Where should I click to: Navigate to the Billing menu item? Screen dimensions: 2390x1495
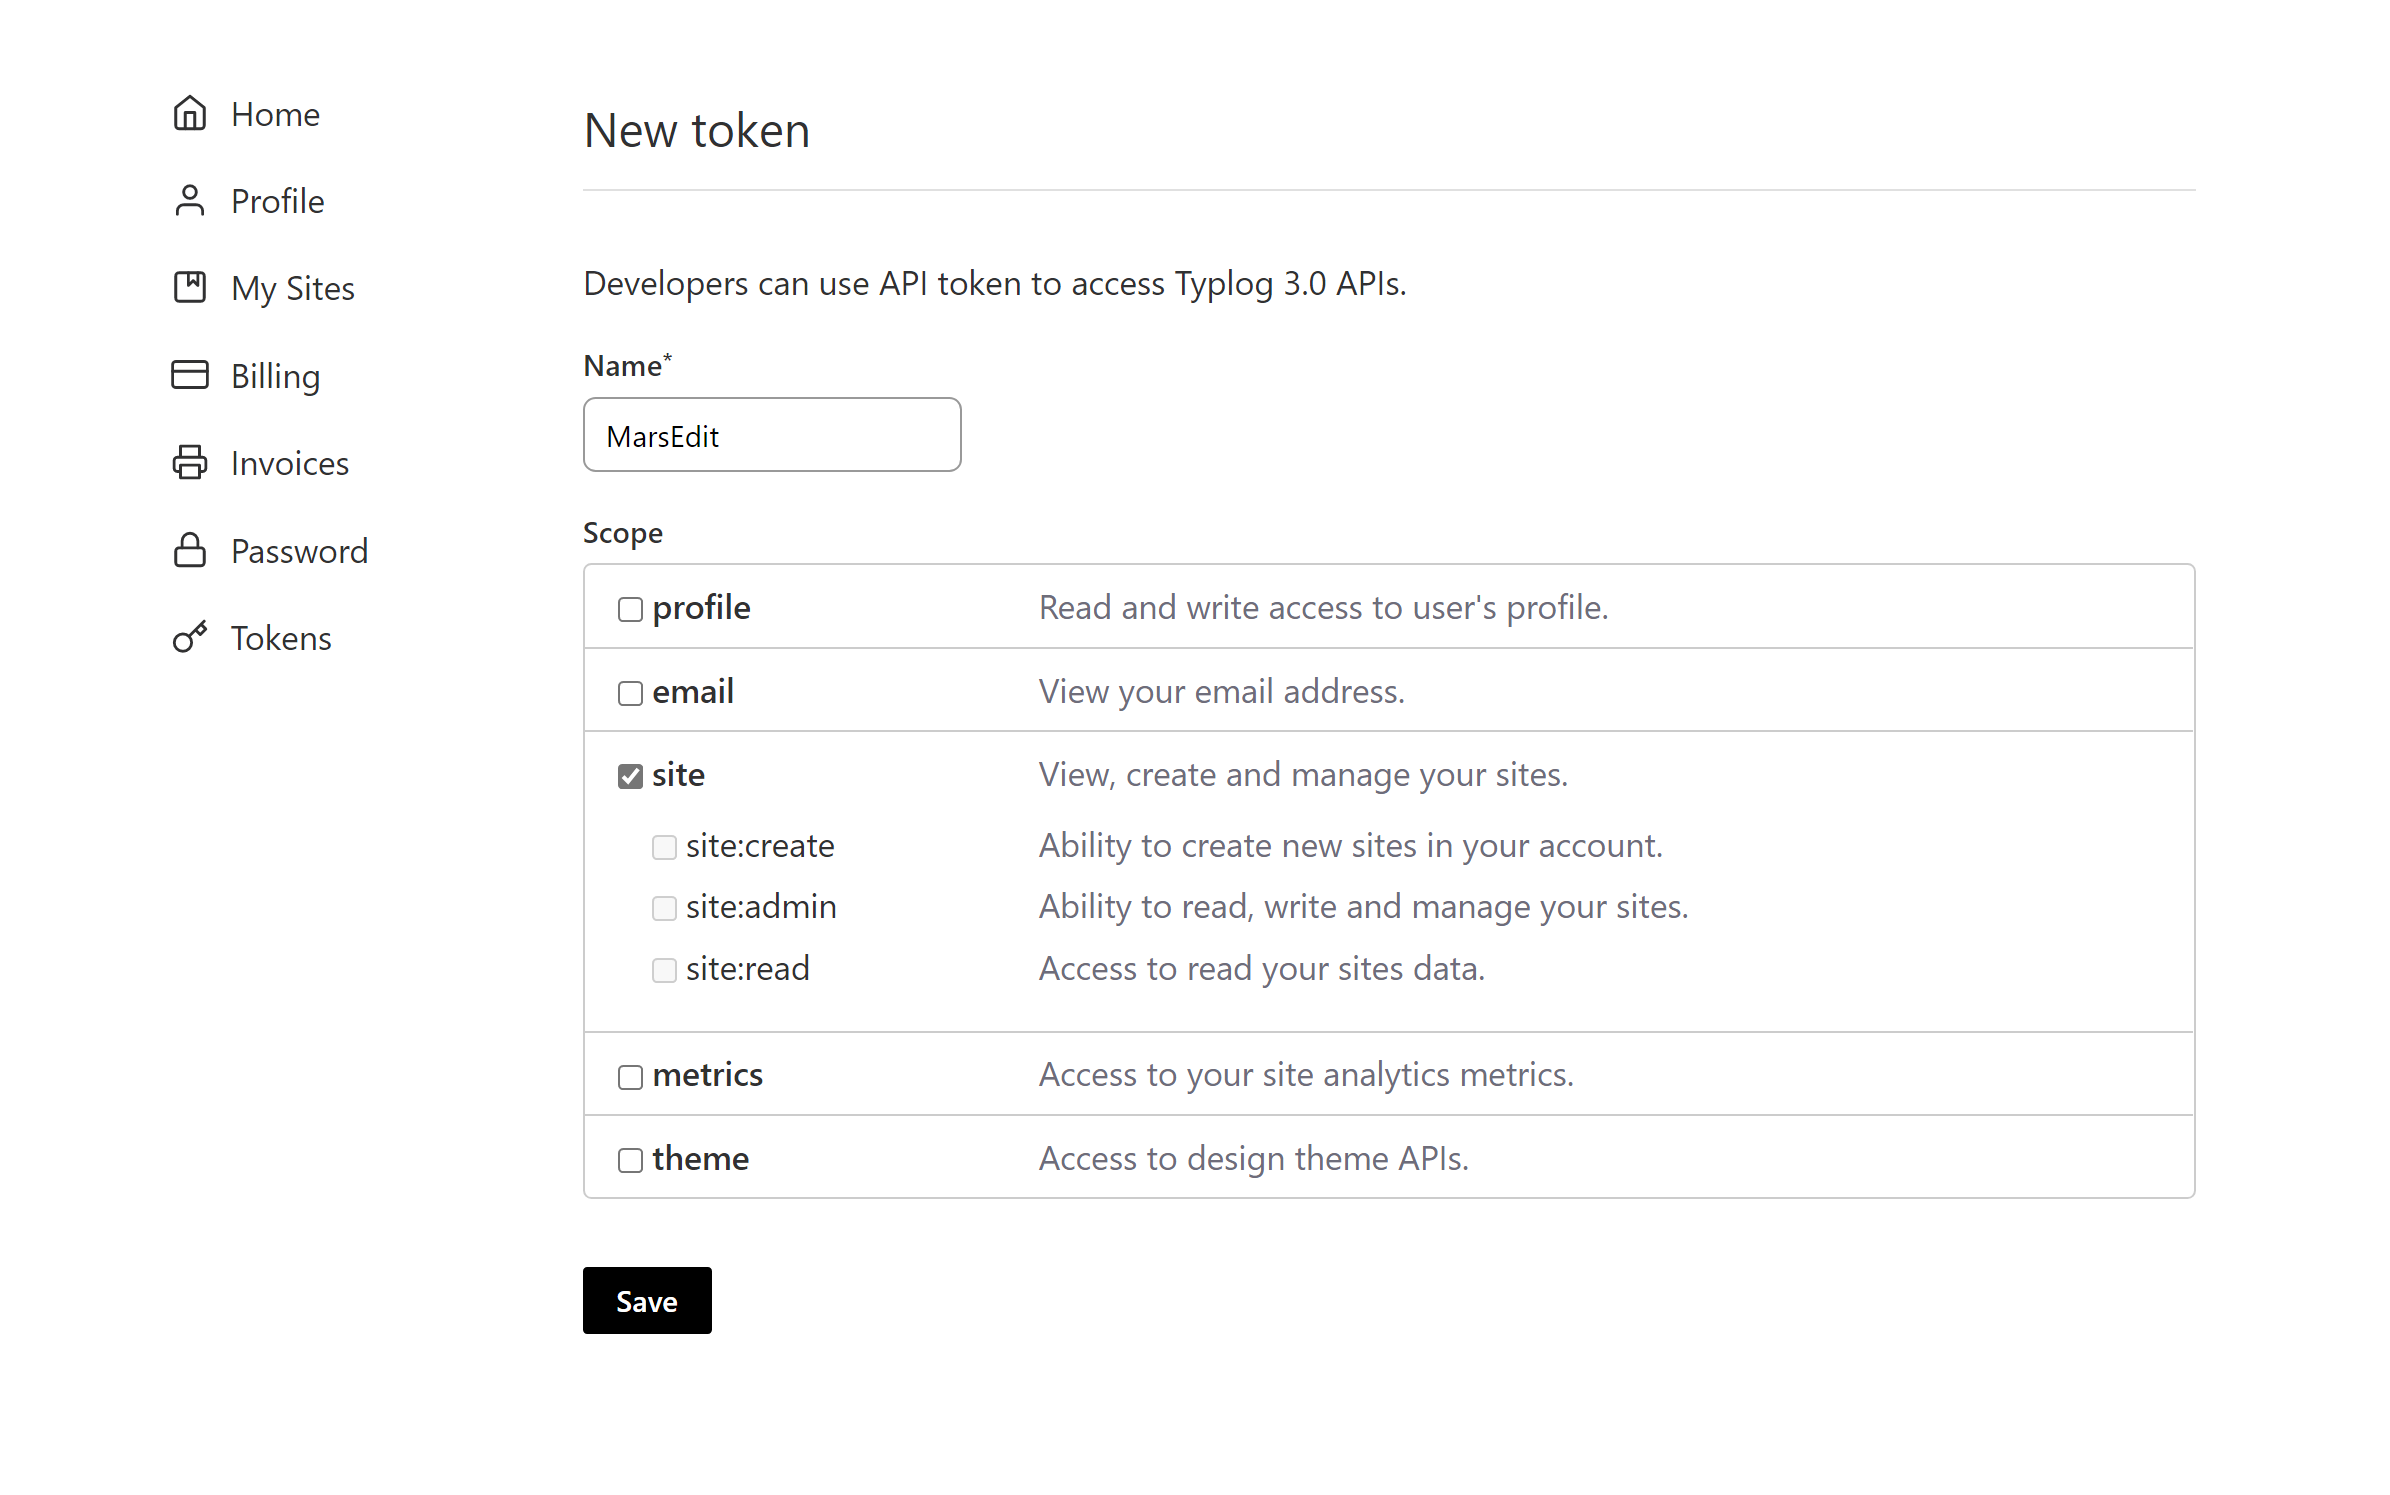point(276,375)
